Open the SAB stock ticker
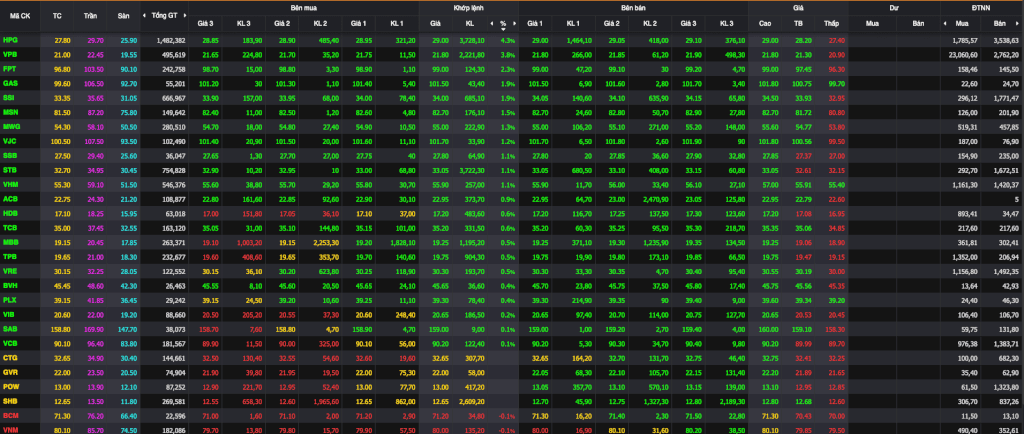The image size is (1024, 434). (10, 328)
